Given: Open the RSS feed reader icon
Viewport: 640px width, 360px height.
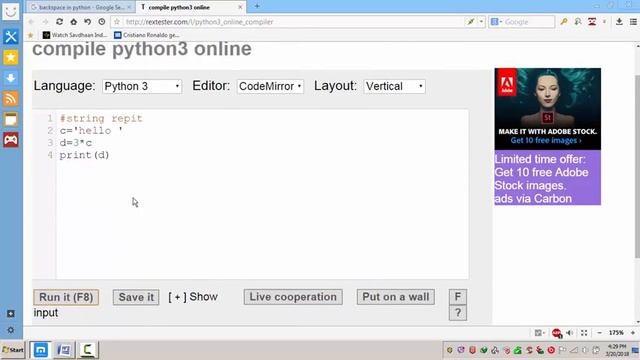Looking at the screenshot, I should pyautogui.click(x=11, y=98).
